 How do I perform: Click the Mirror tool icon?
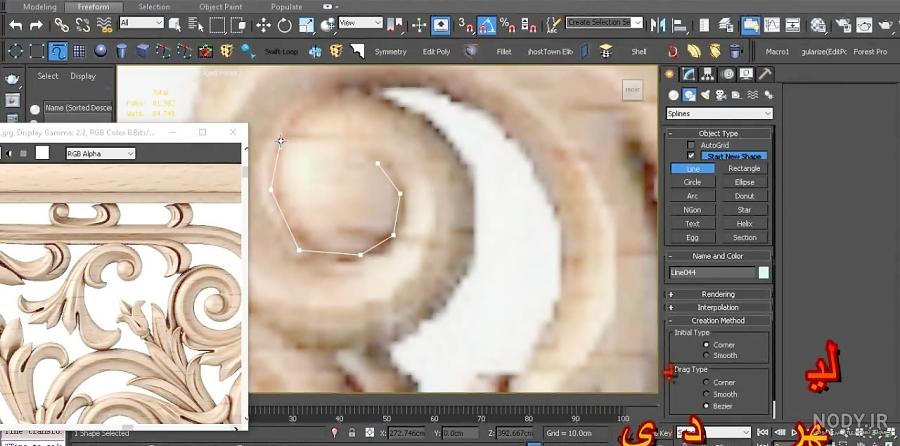[658, 25]
